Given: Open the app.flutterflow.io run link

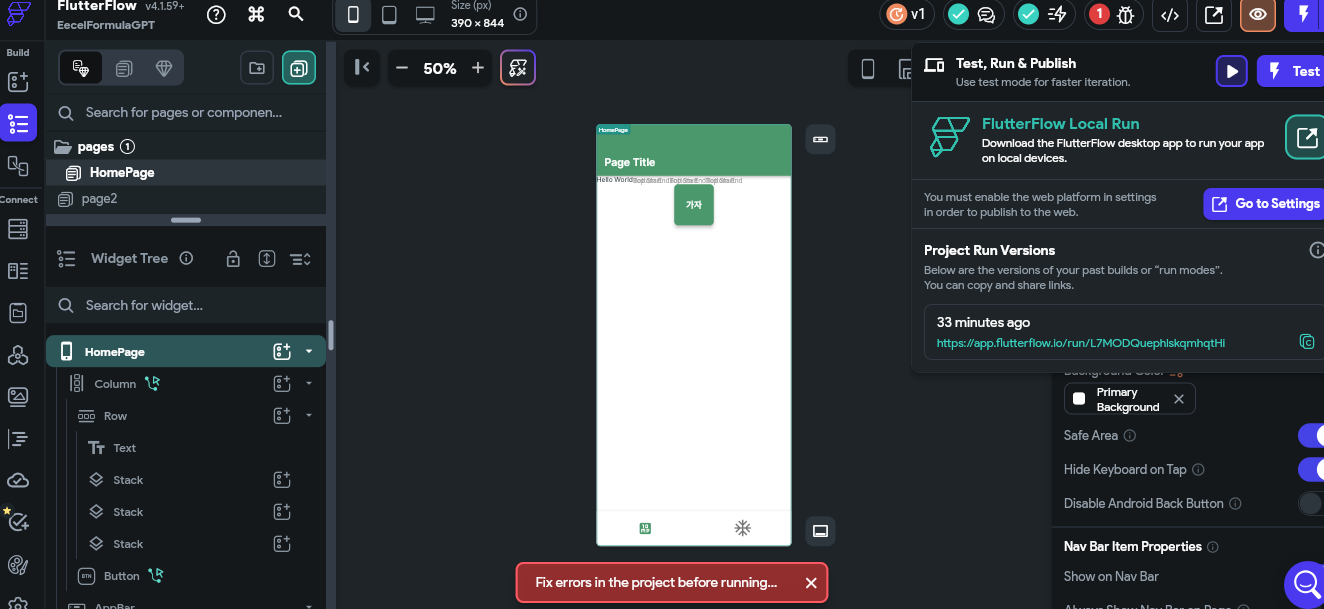Looking at the screenshot, I should (1080, 343).
